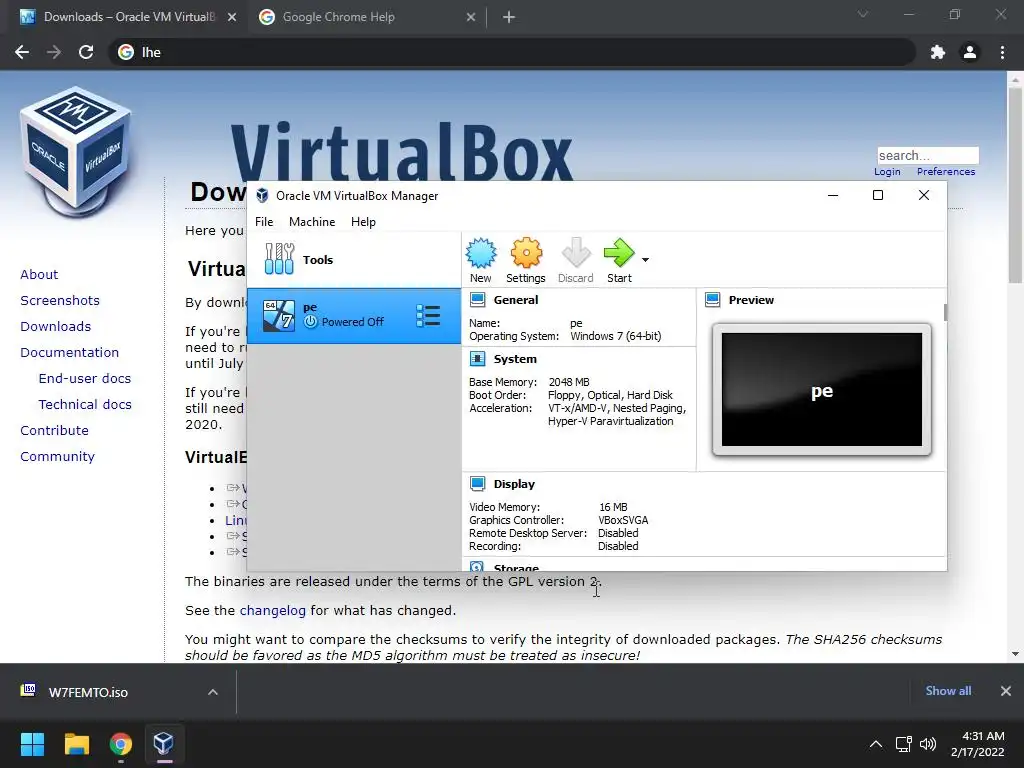Close the Google Chrome Help tab

coord(471,18)
